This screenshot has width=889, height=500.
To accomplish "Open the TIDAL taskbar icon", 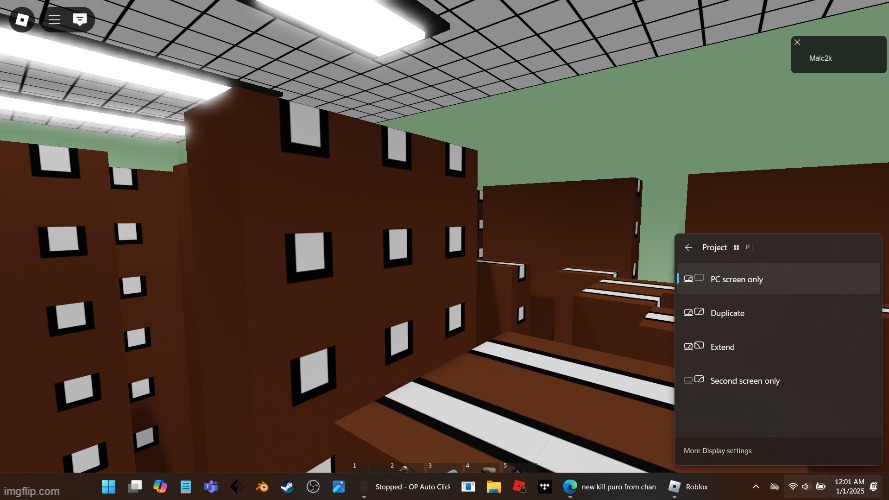I will tap(545, 486).
